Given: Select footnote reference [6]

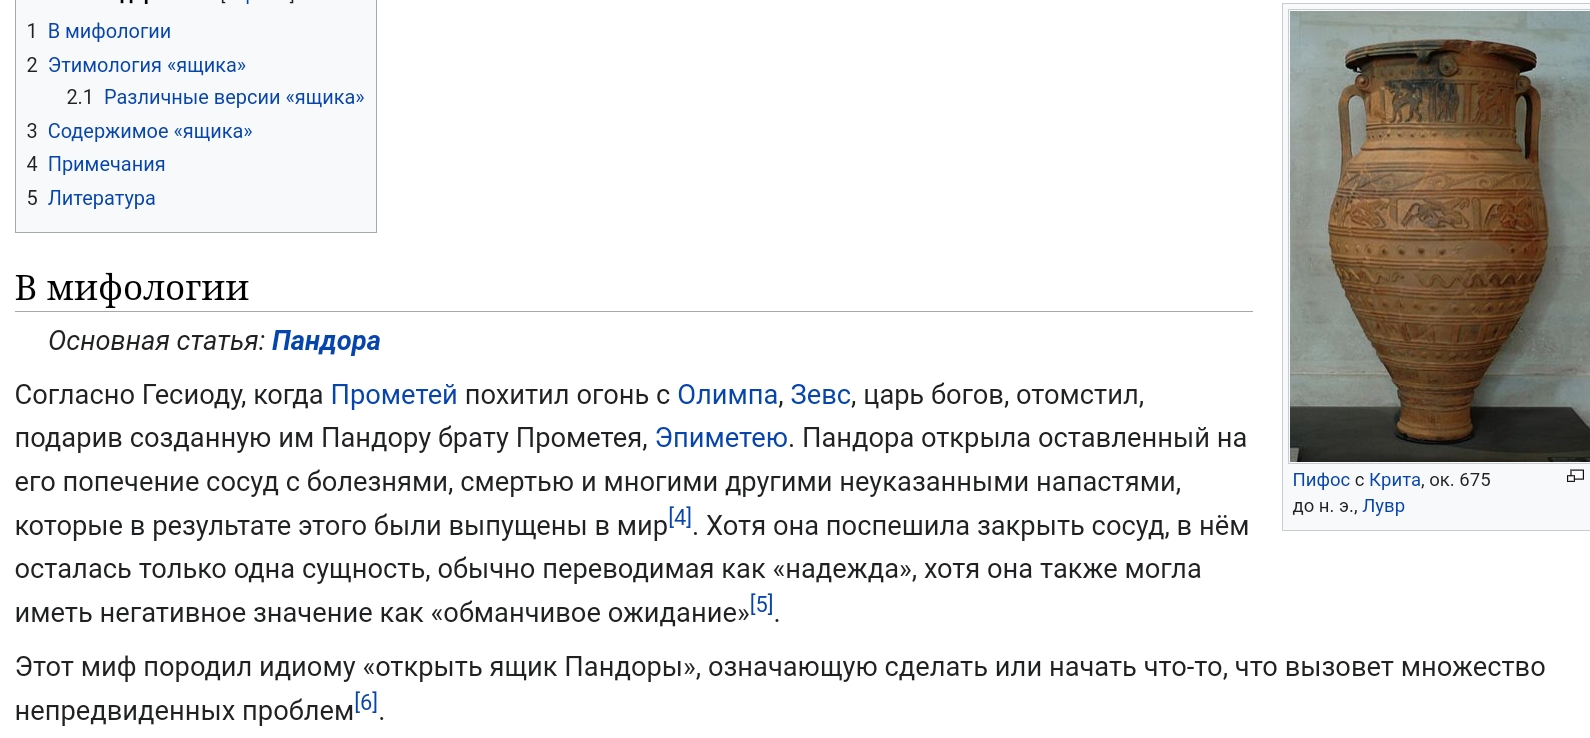Looking at the screenshot, I should click(366, 702).
